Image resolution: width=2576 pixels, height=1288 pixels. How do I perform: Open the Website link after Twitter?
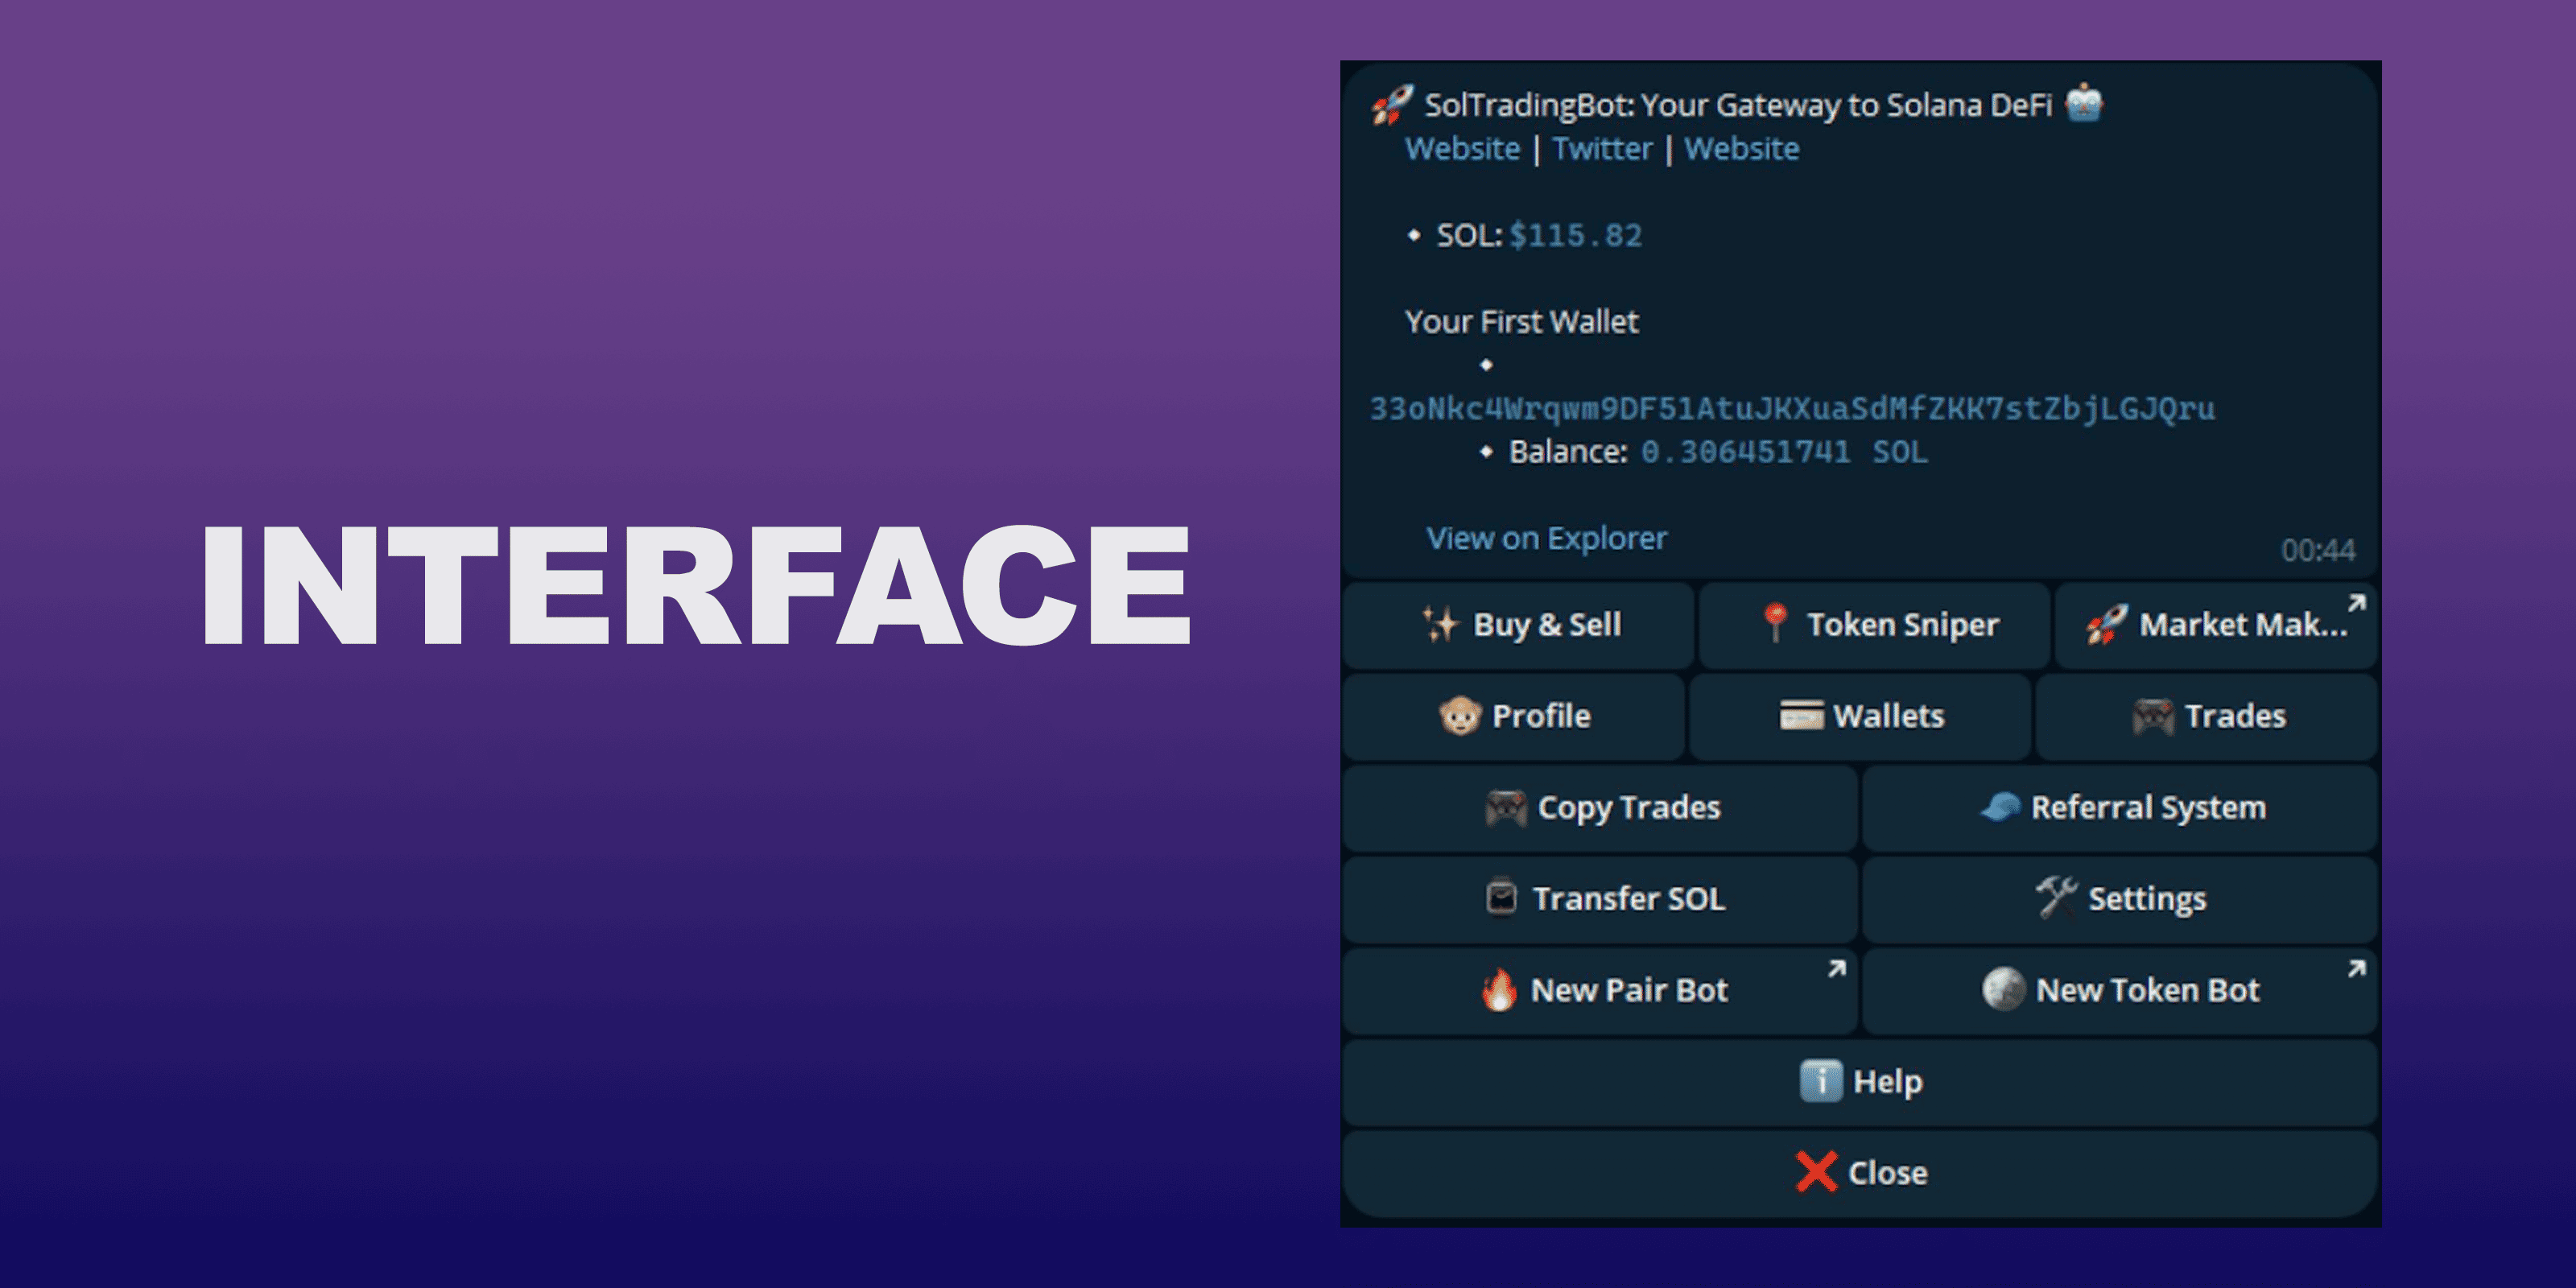click(1741, 149)
